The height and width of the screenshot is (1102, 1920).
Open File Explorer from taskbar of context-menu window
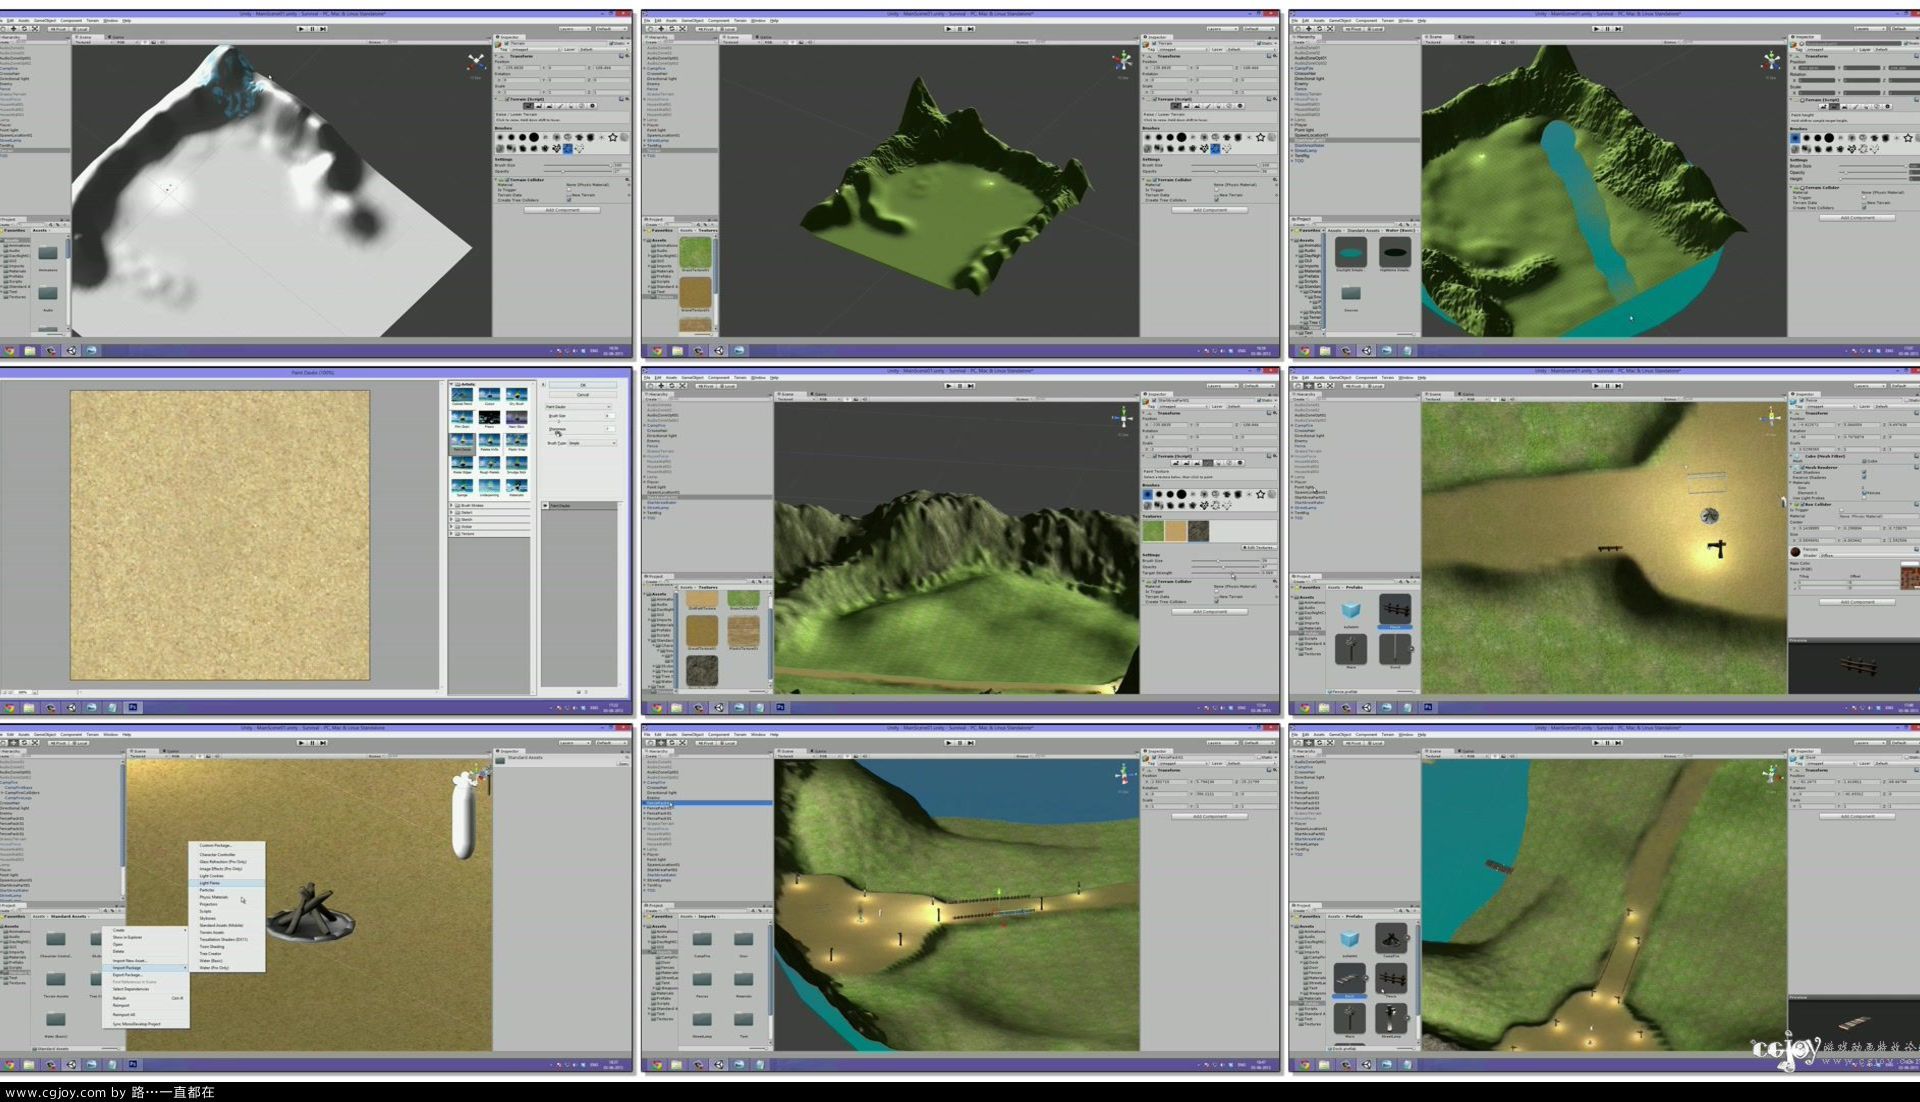coord(29,1065)
